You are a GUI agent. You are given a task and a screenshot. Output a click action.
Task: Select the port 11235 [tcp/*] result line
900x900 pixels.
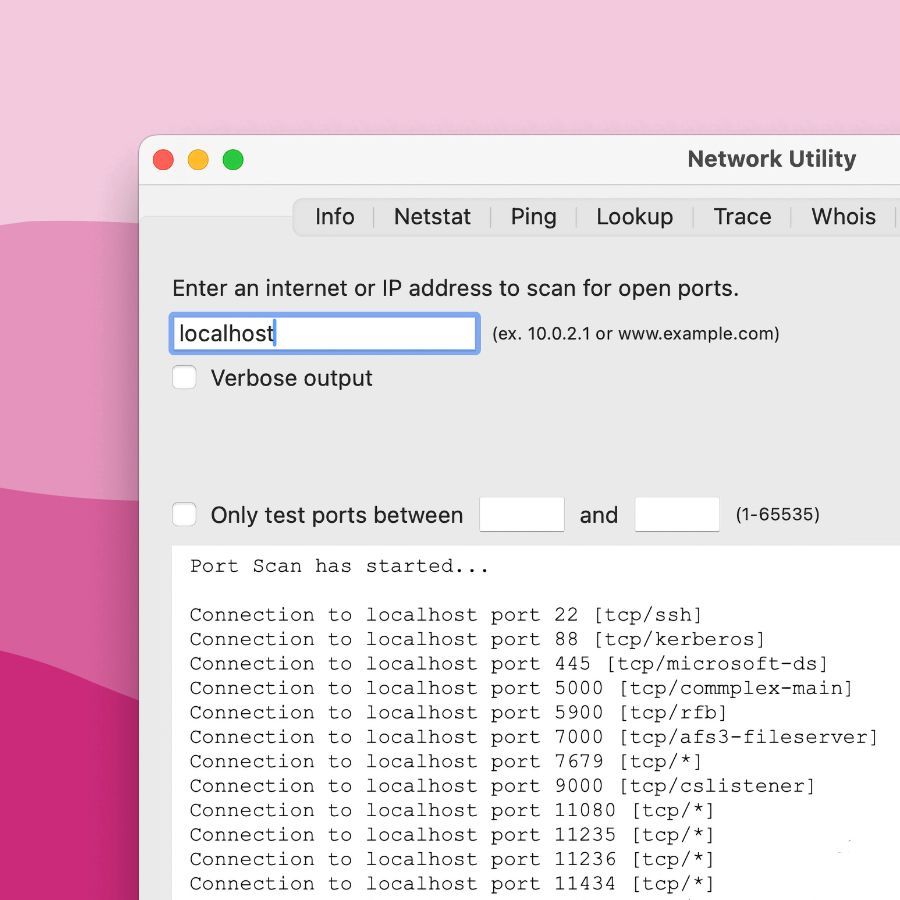452,835
